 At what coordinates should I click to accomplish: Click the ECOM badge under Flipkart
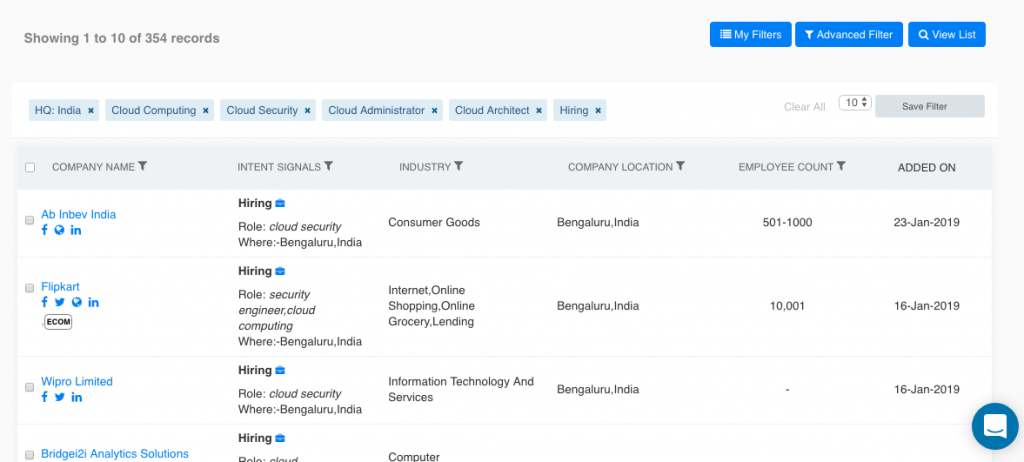pos(58,322)
